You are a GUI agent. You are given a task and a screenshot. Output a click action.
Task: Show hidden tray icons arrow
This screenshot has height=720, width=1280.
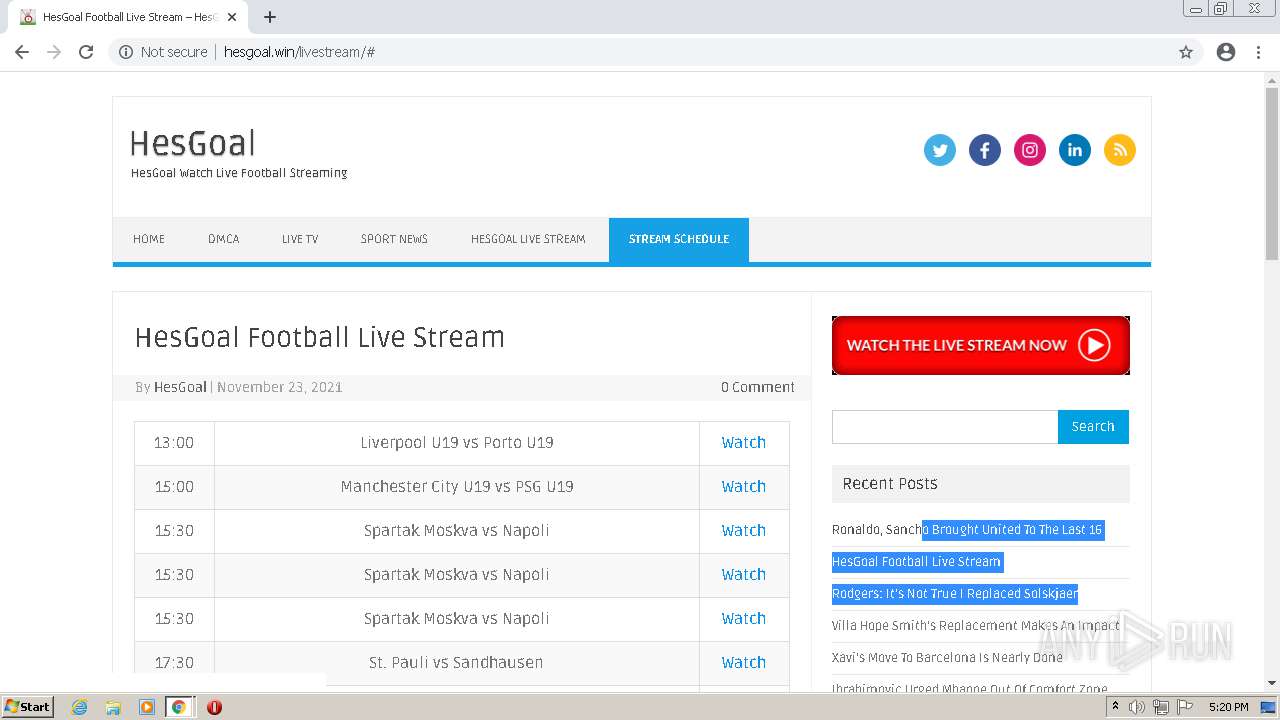[x=1116, y=707]
